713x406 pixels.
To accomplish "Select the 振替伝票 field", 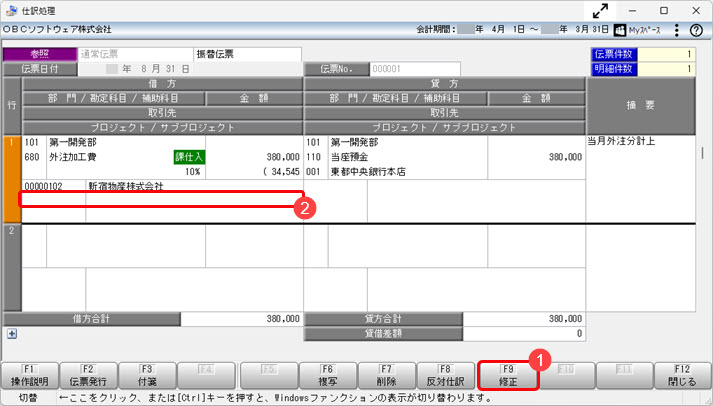I will pyautogui.click(x=247, y=54).
